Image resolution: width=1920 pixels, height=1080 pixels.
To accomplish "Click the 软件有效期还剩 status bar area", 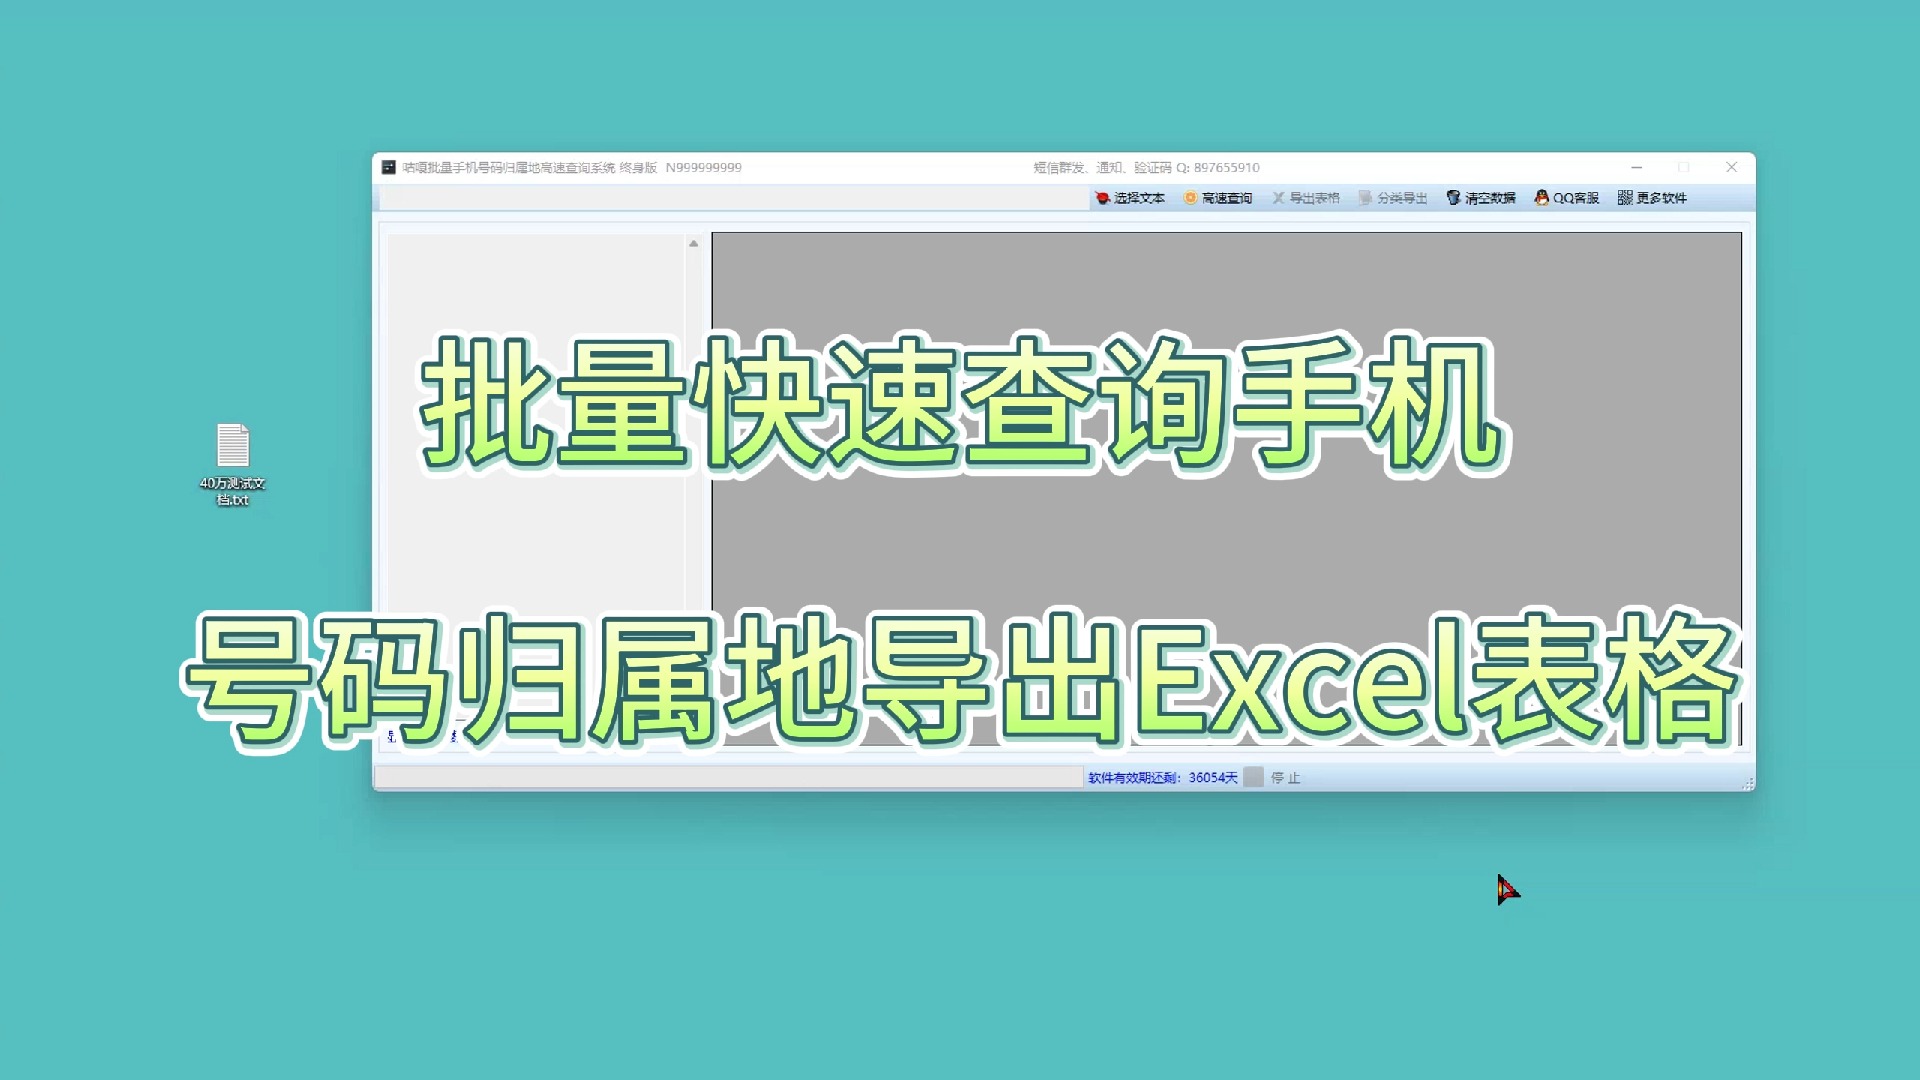I will pos(1159,777).
